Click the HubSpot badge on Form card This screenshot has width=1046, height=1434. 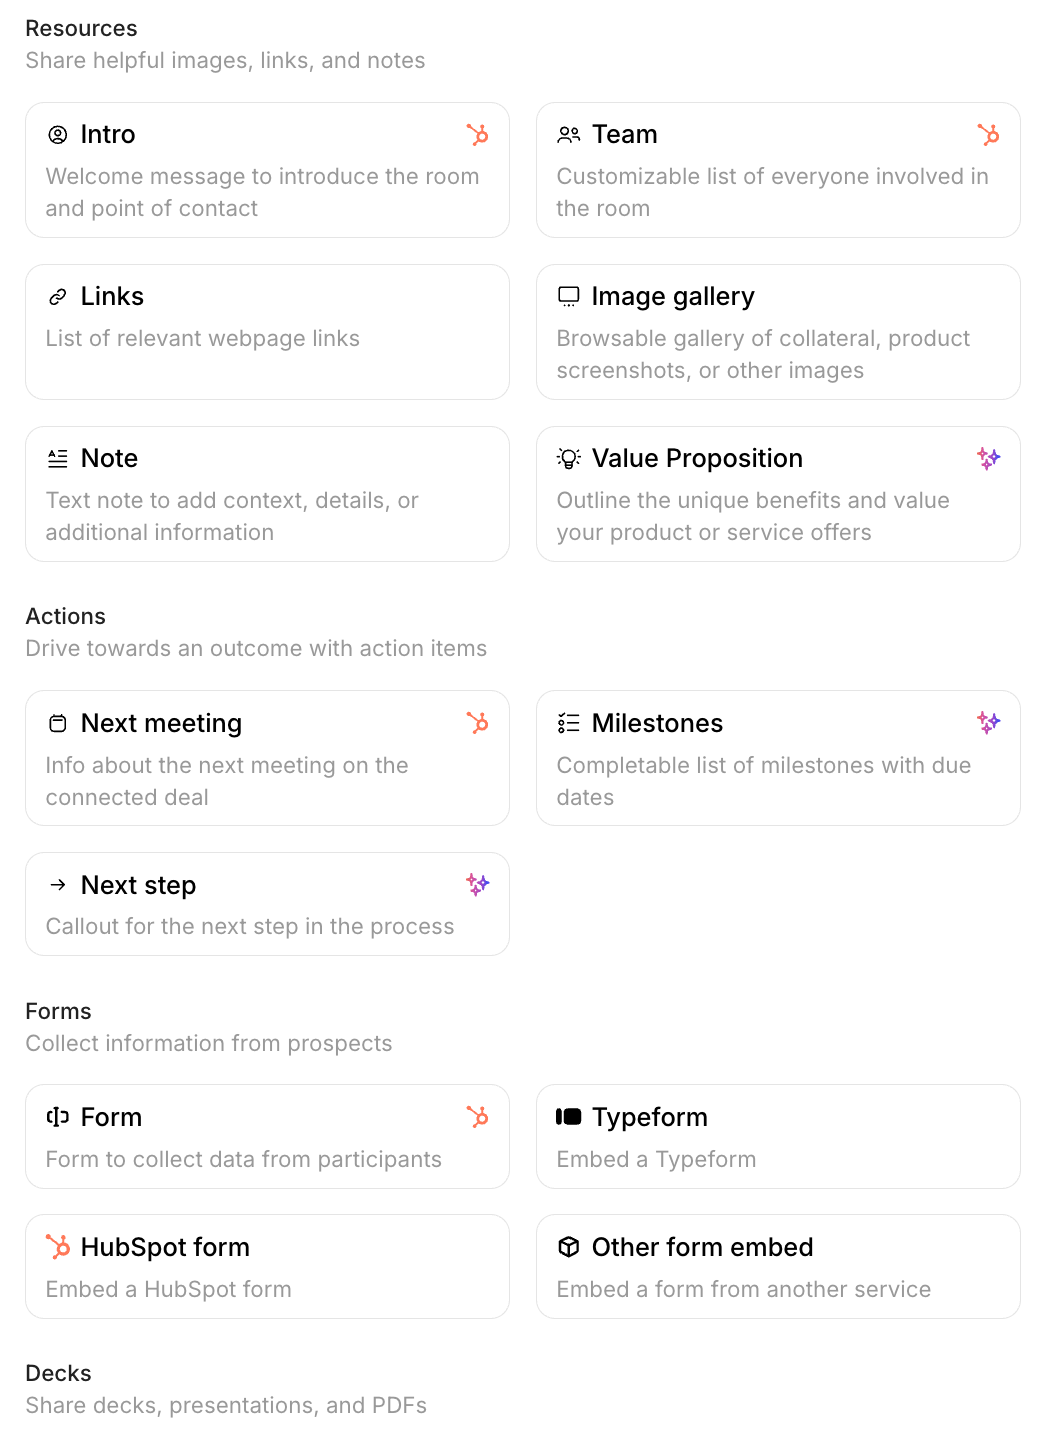[478, 1116]
